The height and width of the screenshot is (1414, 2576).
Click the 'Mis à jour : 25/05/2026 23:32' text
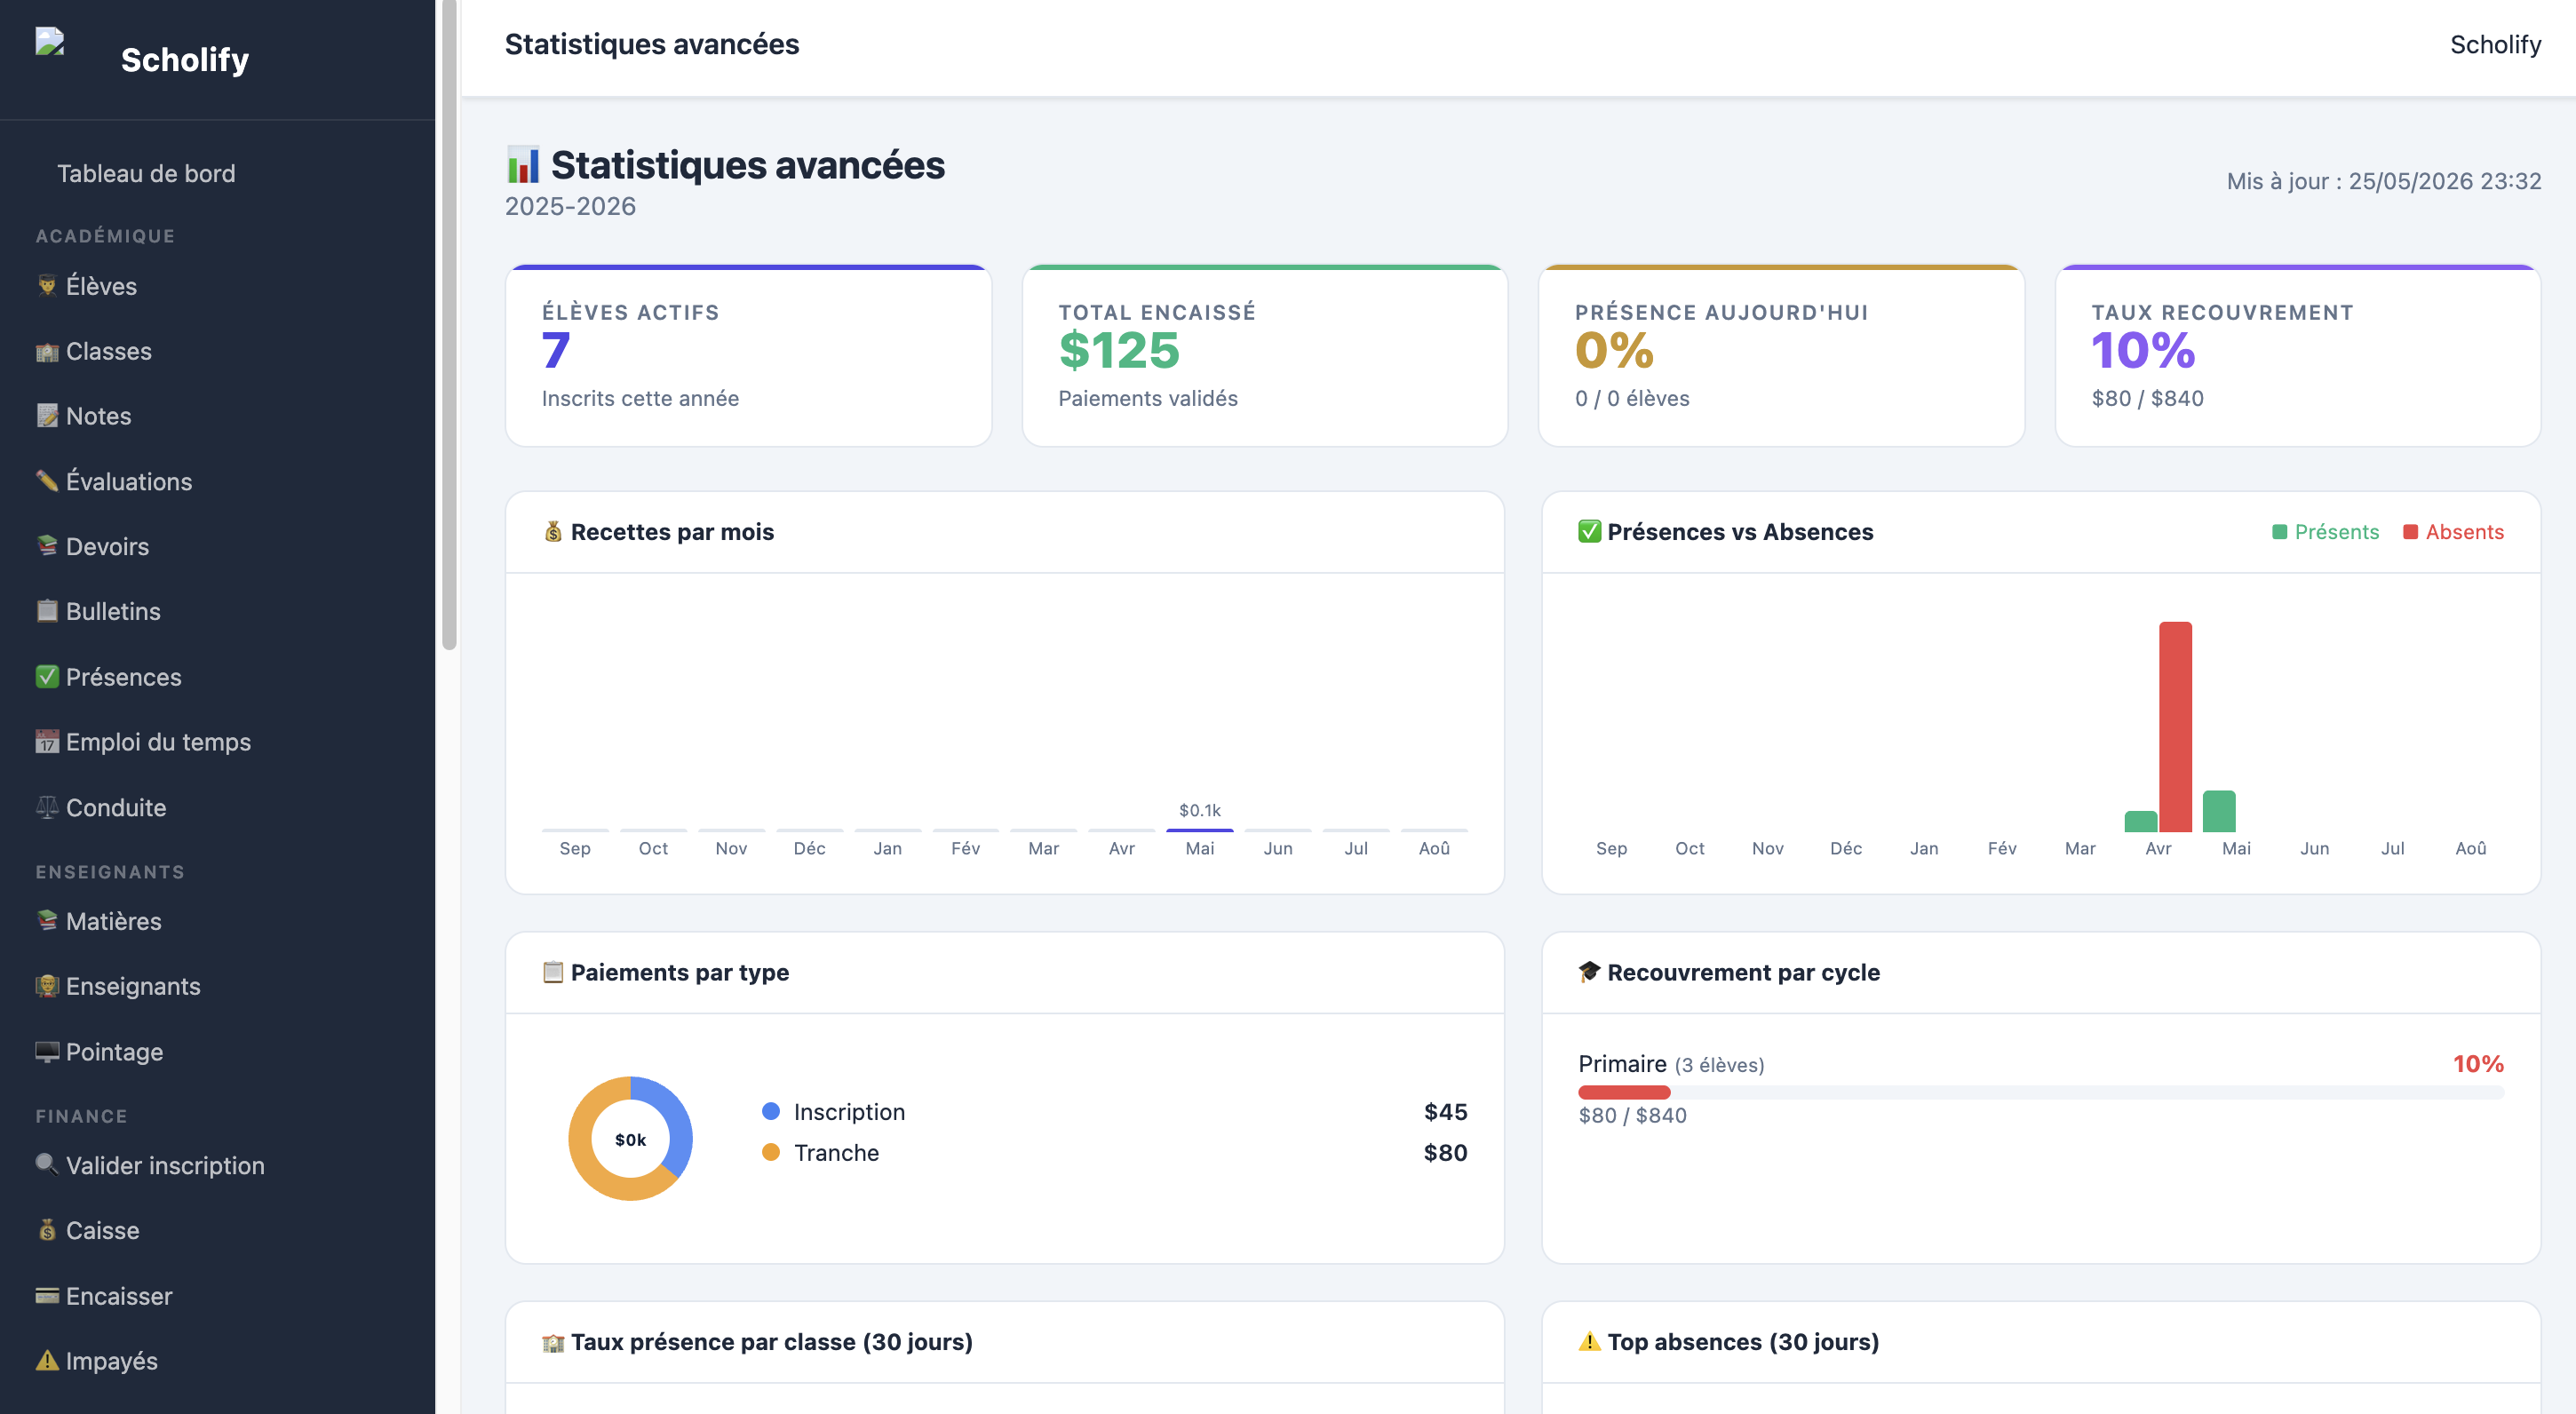coord(2383,181)
